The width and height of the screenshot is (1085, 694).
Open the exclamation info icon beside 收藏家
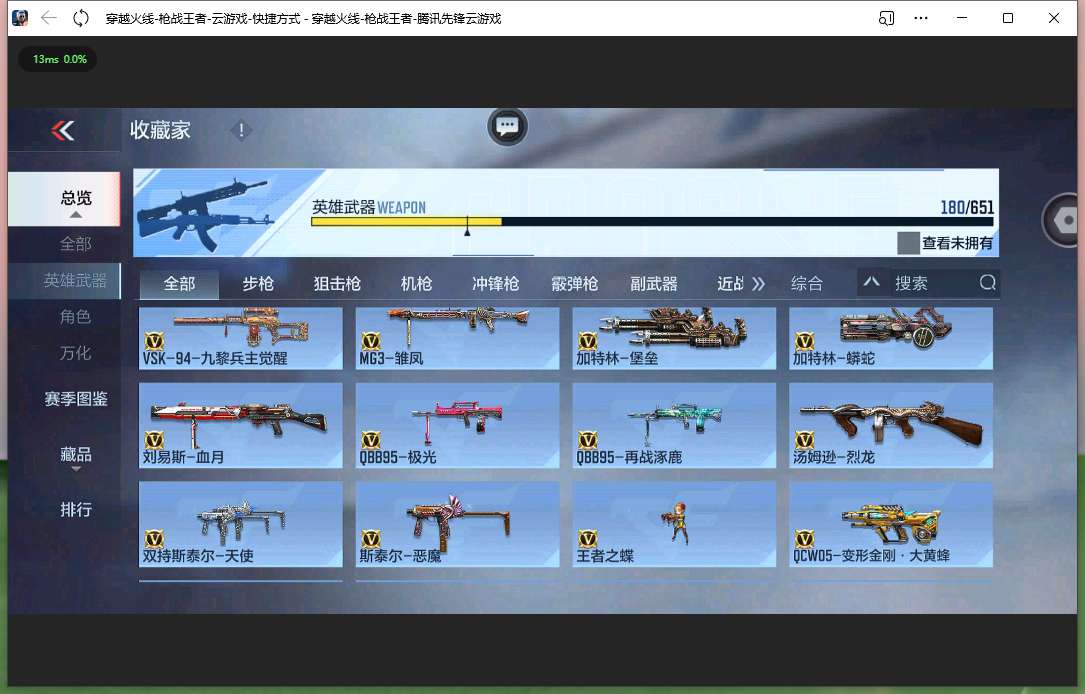pos(241,130)
